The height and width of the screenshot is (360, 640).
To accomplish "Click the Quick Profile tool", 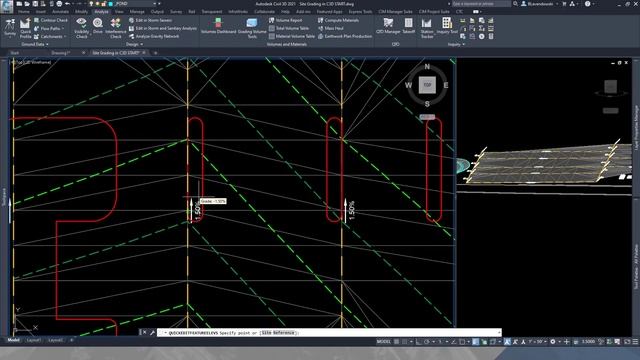I will click(25, 28).
